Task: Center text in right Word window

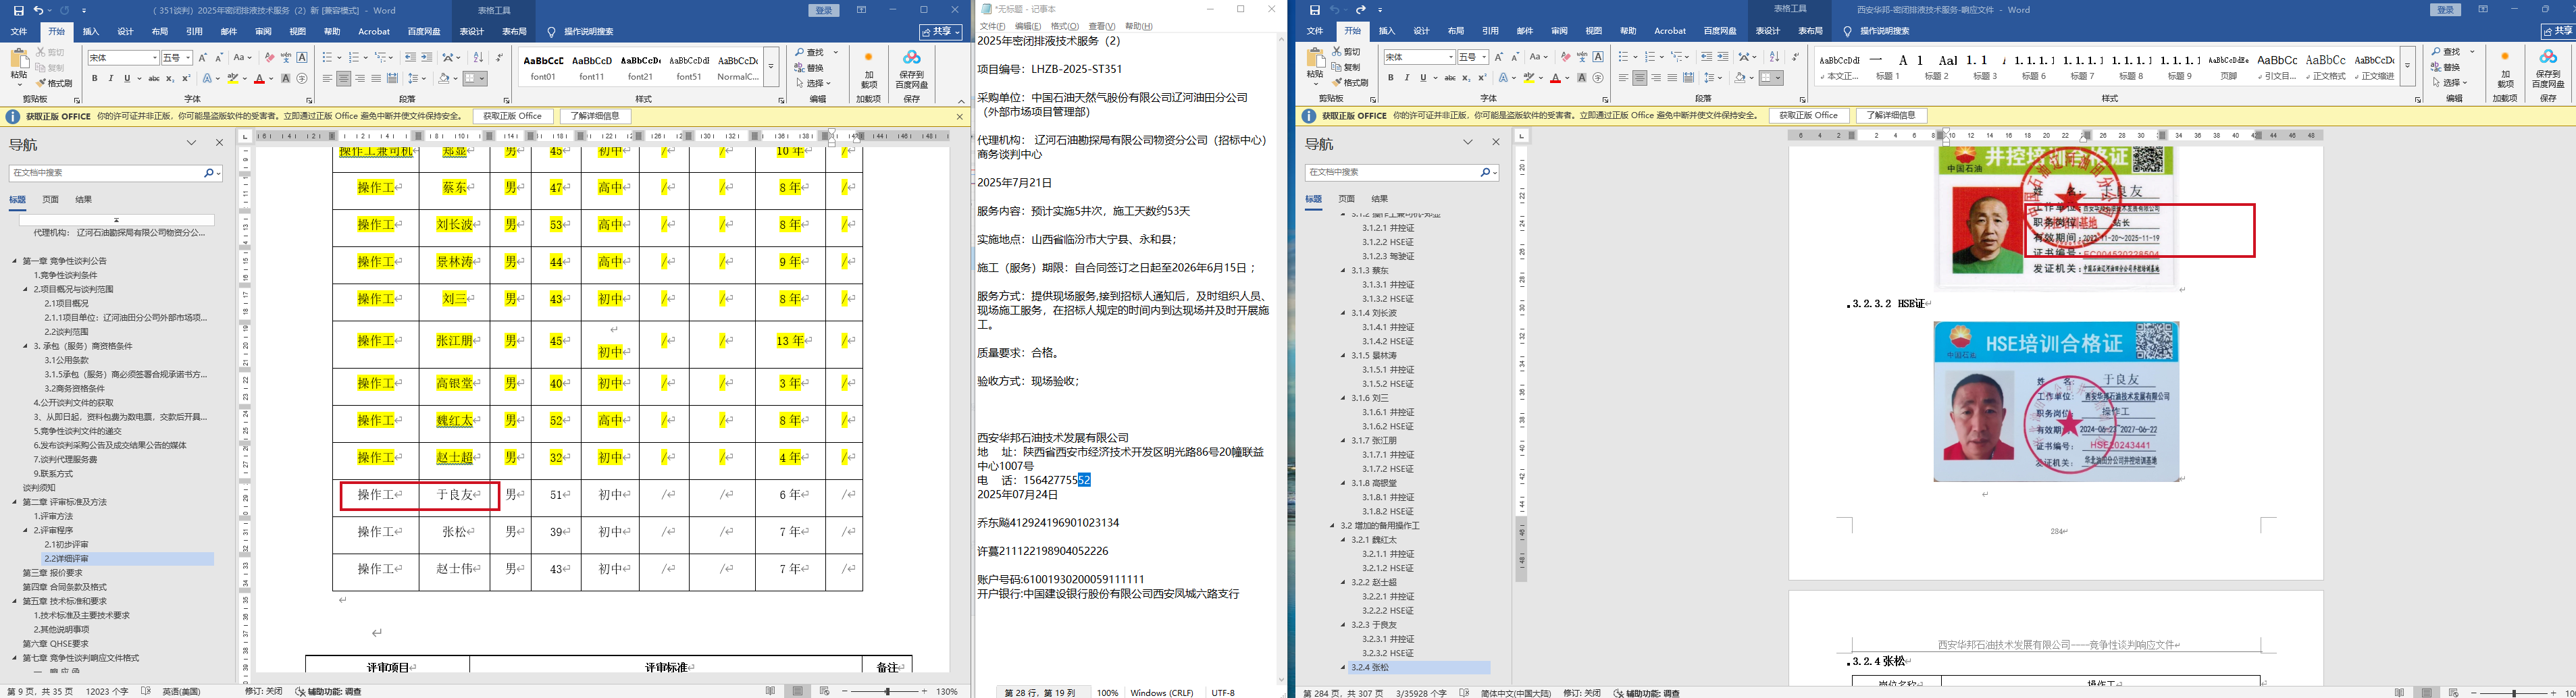Action: [1639, 78]
